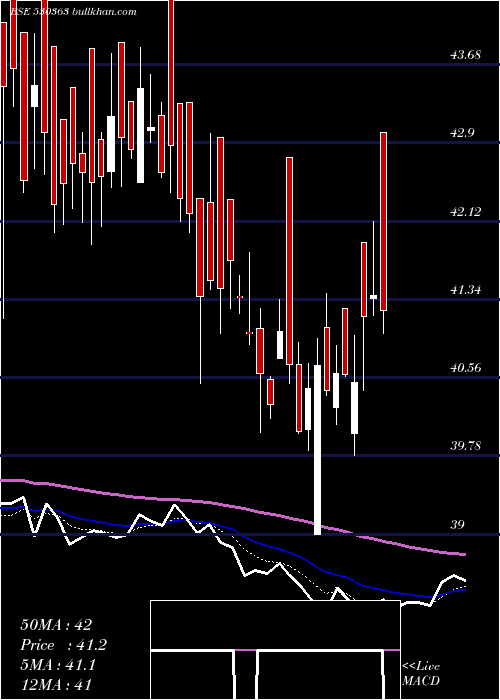
Task: Click the 50MA : 42 readout
Action: tap(56, 625)
